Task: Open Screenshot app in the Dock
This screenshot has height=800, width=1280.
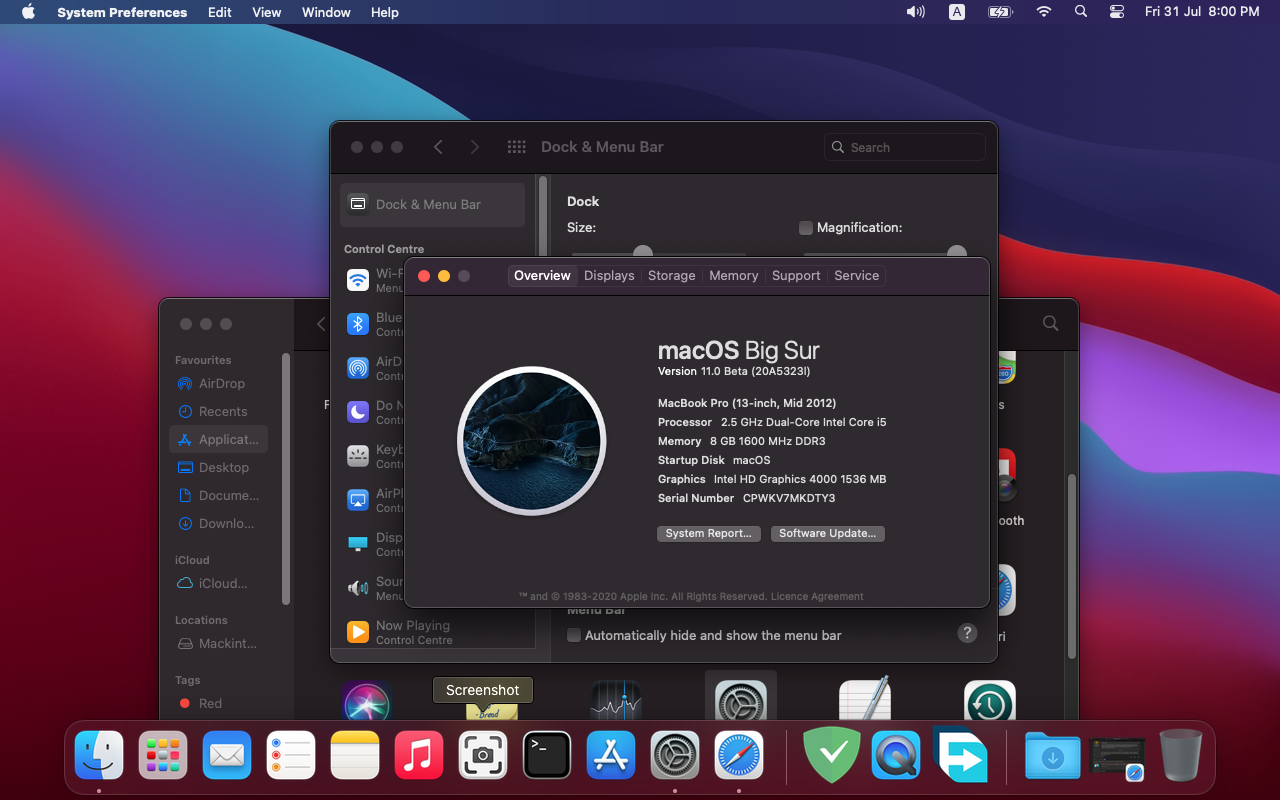Action: pos(483,754)
